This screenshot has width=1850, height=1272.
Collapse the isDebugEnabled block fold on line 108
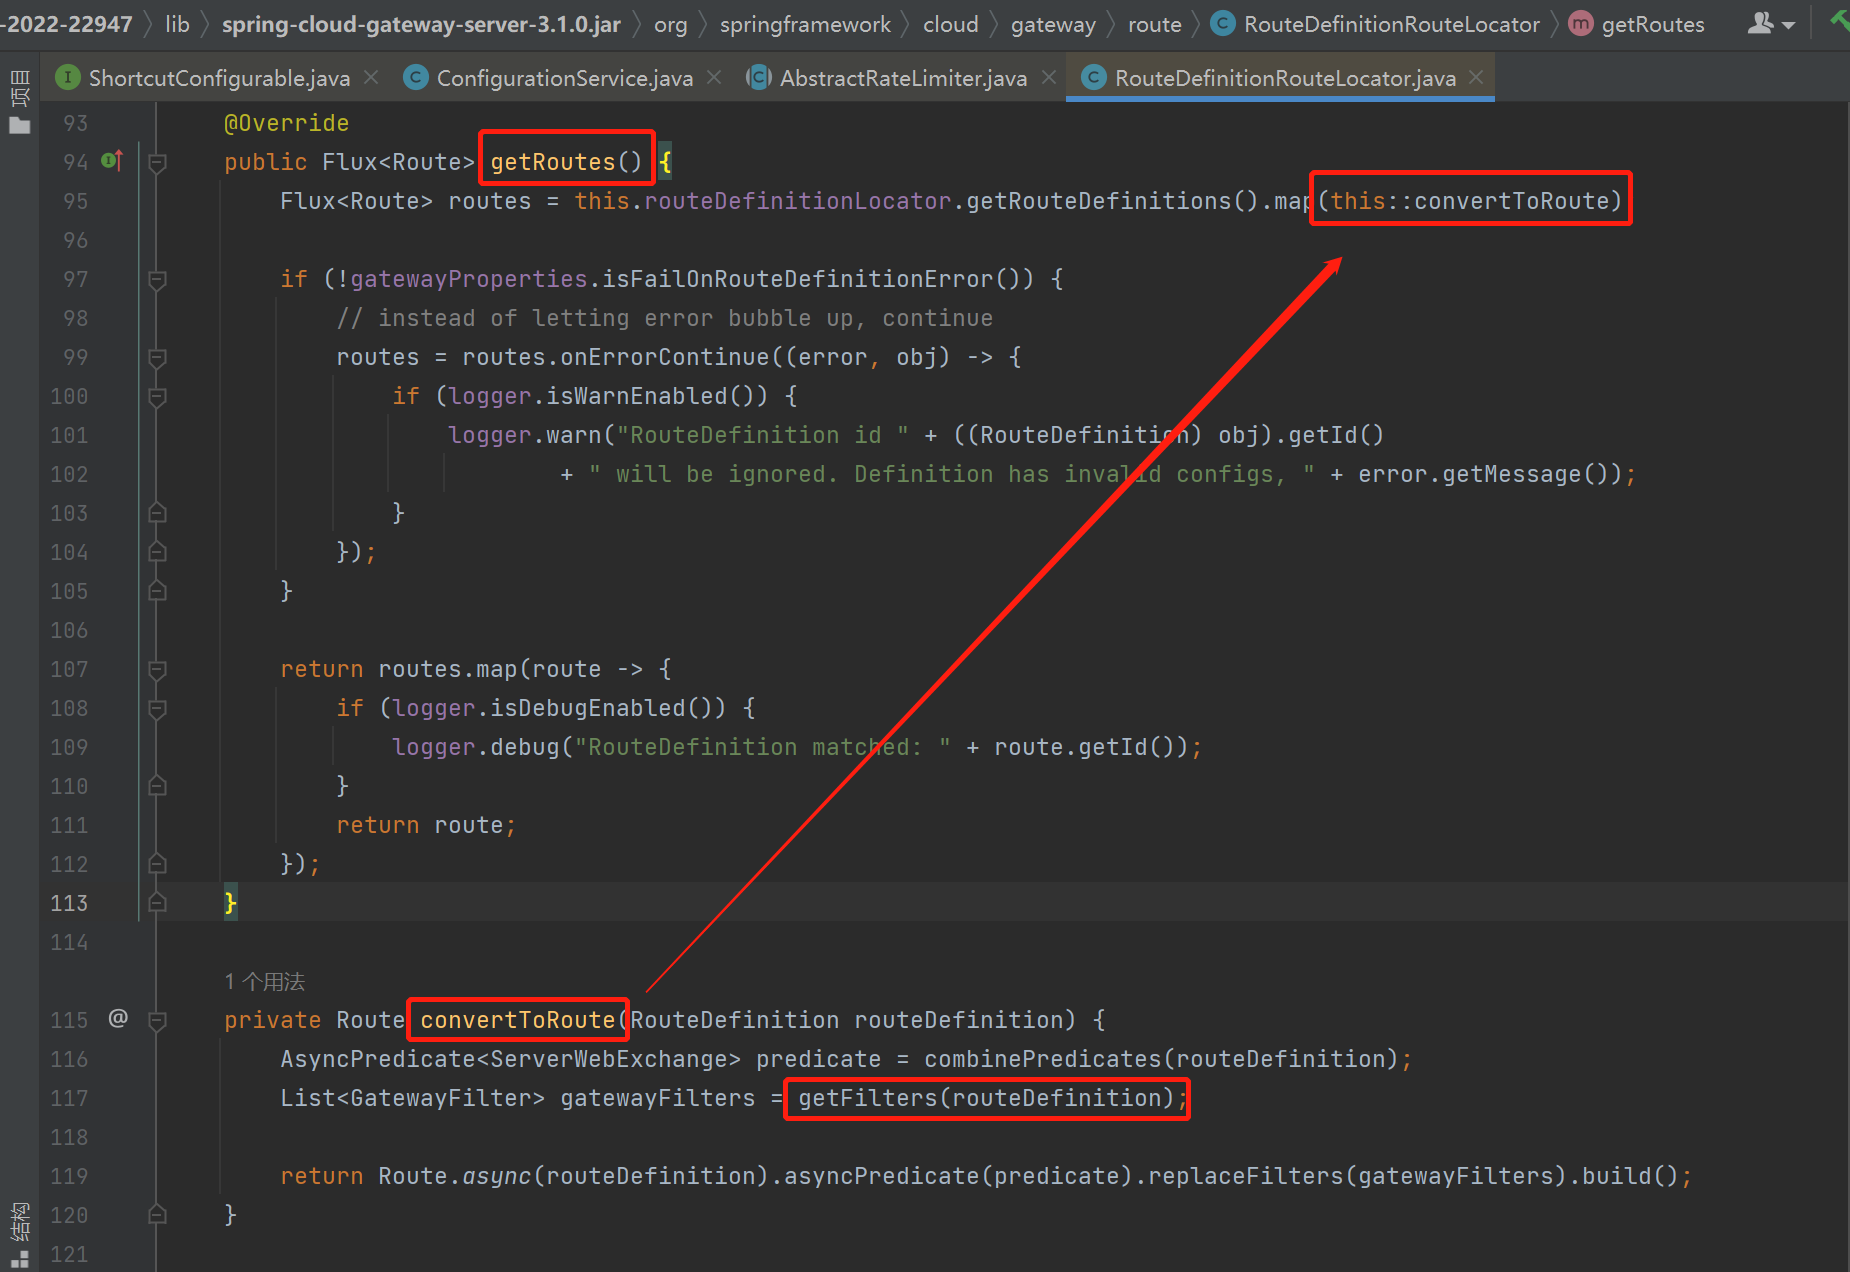click(157, 708)
